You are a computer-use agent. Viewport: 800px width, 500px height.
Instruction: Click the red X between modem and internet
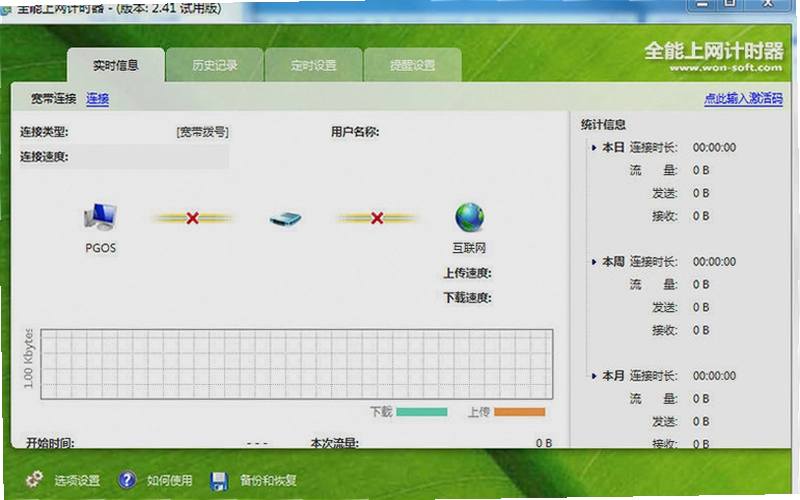tap(377, 218)
